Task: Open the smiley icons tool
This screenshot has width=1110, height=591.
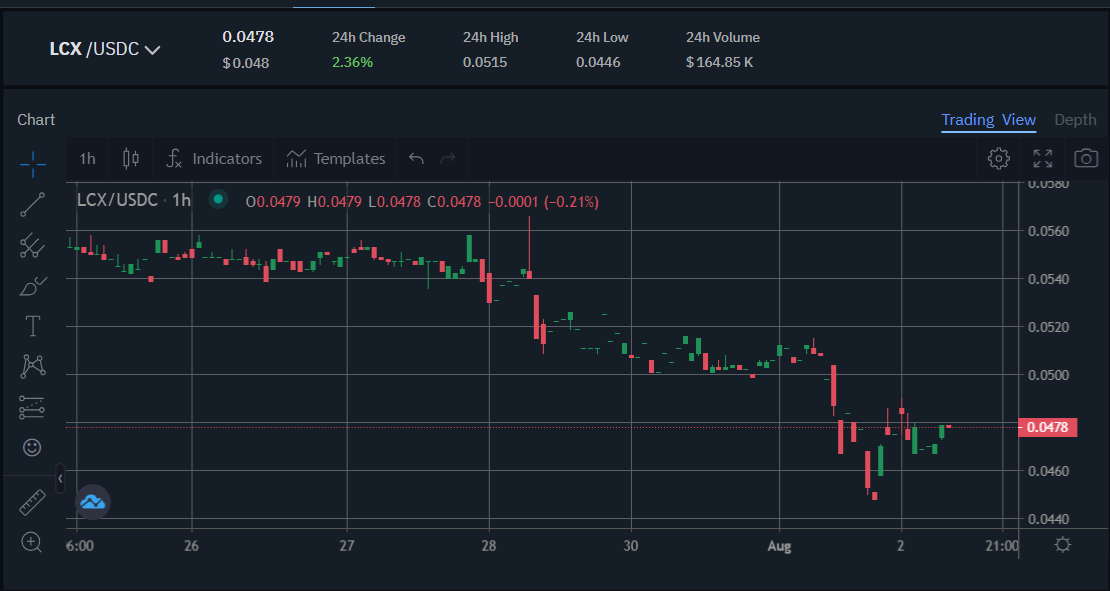Action: (x=32, y=447)
